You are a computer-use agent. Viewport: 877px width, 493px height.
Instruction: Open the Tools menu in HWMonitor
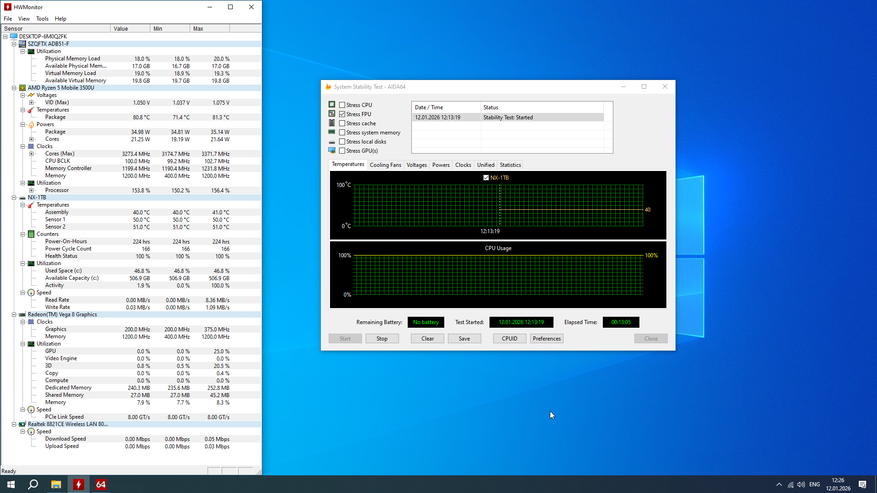point(42,19)
